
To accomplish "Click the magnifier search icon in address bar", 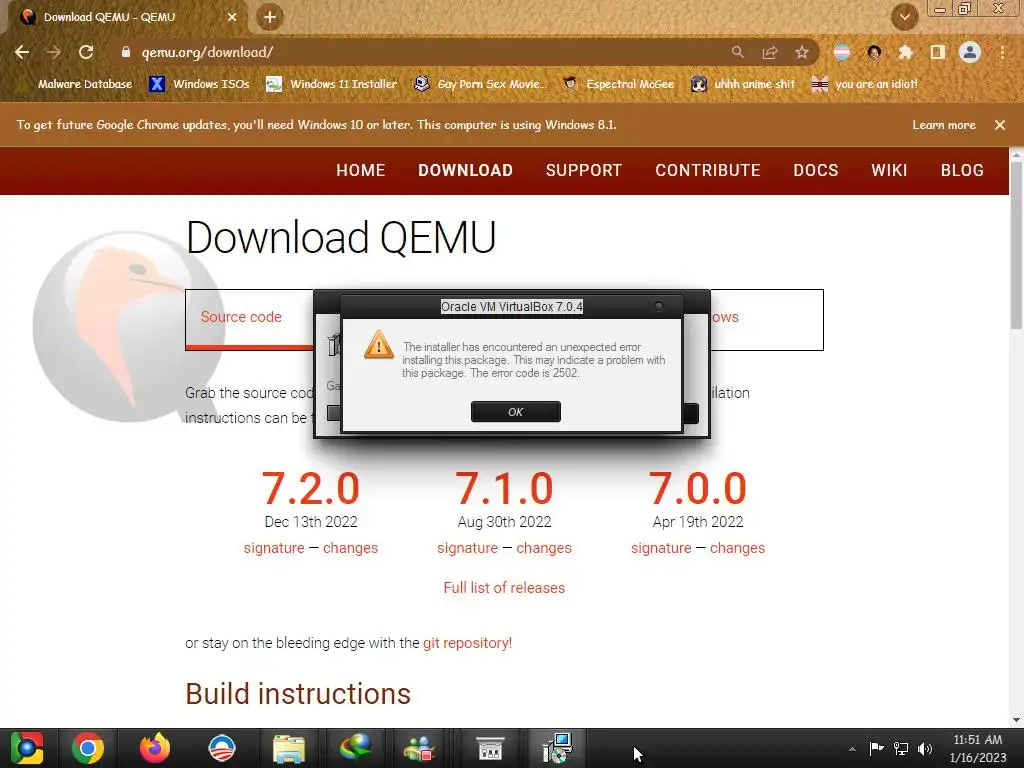I will (x=737, y=52).
